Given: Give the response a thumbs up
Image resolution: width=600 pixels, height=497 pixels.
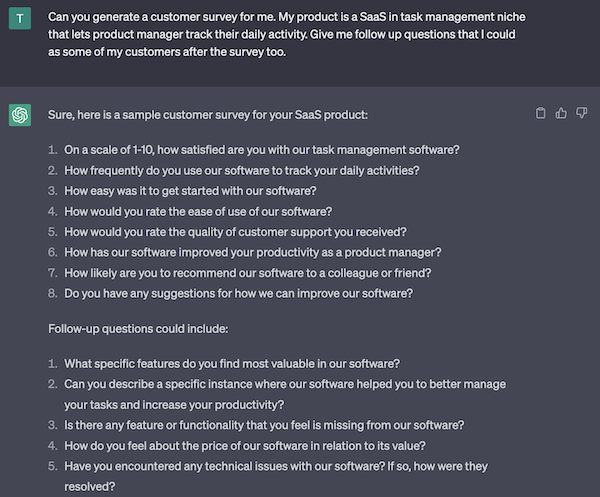Looking at the screenshot, I should (x=561, y=113).
